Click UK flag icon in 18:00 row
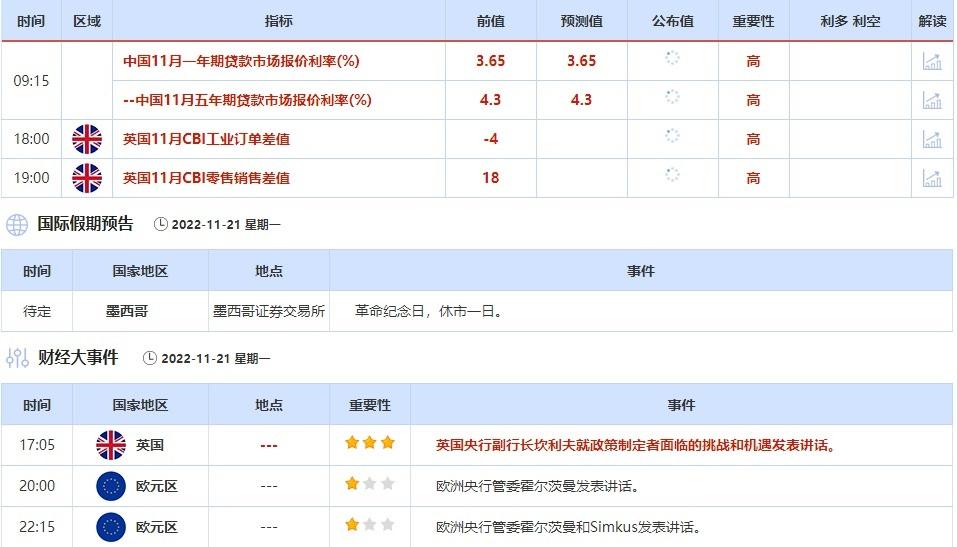 click(87, 139)
